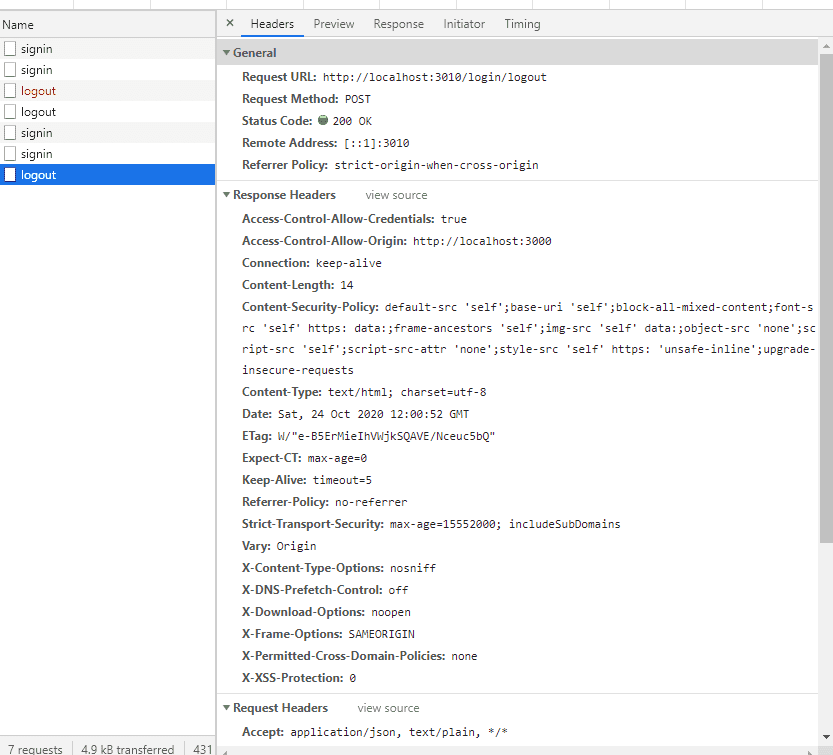
Task: Click the Remote Address value
Action: pos(377,143)
